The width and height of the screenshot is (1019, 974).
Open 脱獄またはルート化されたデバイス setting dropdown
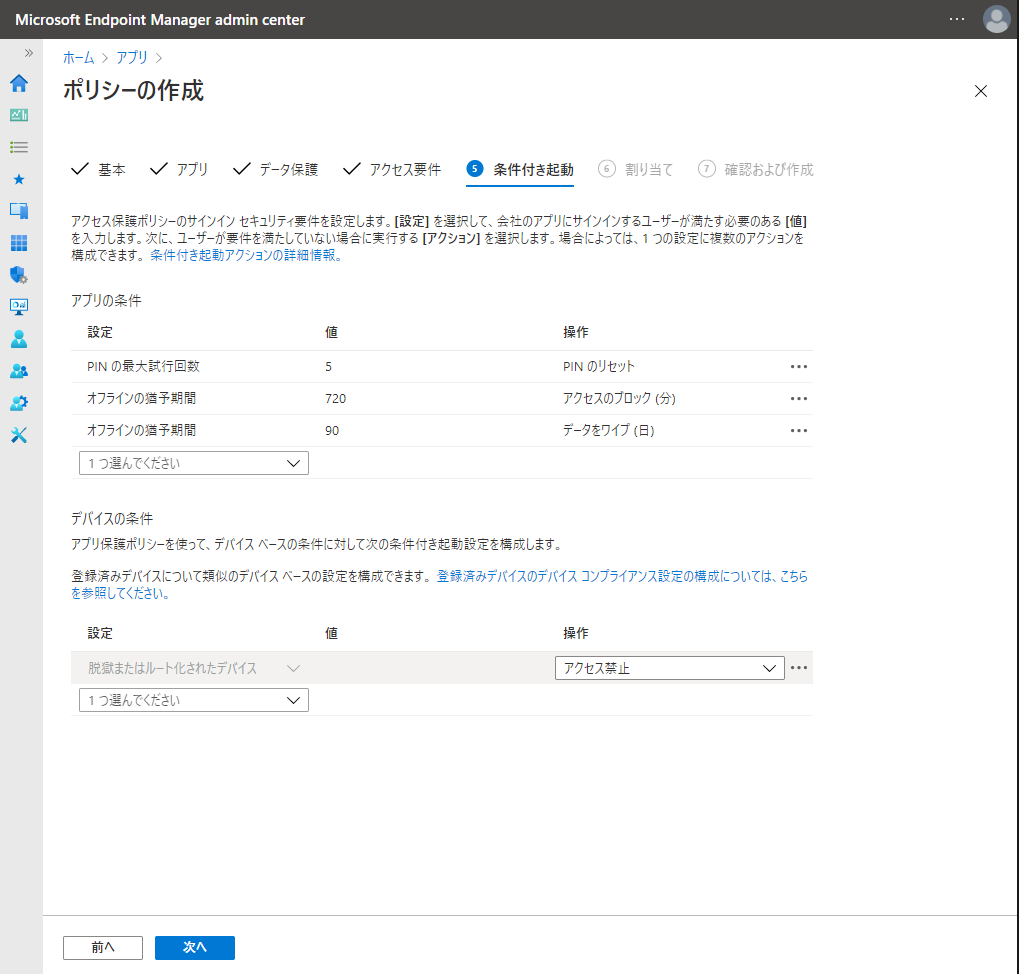click(194, 668)
